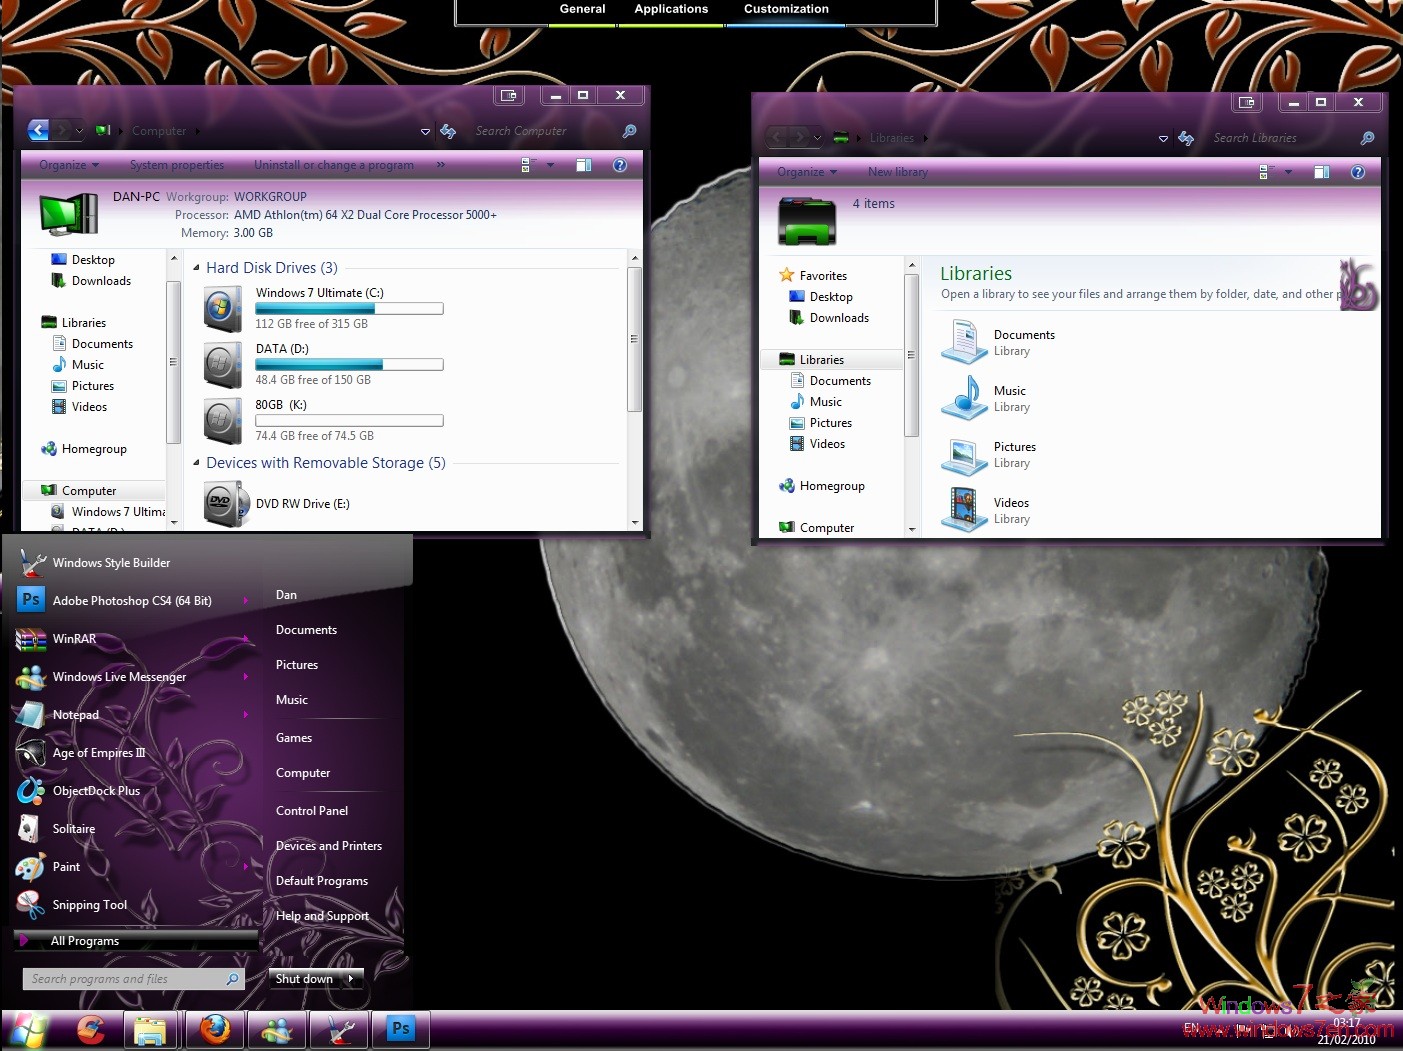Image resolution: width=1403 pixels, height=1051 pixels.
Task: Select the Windows 7 Ultimate (C:) drive
Action: (x=319, y=292)
